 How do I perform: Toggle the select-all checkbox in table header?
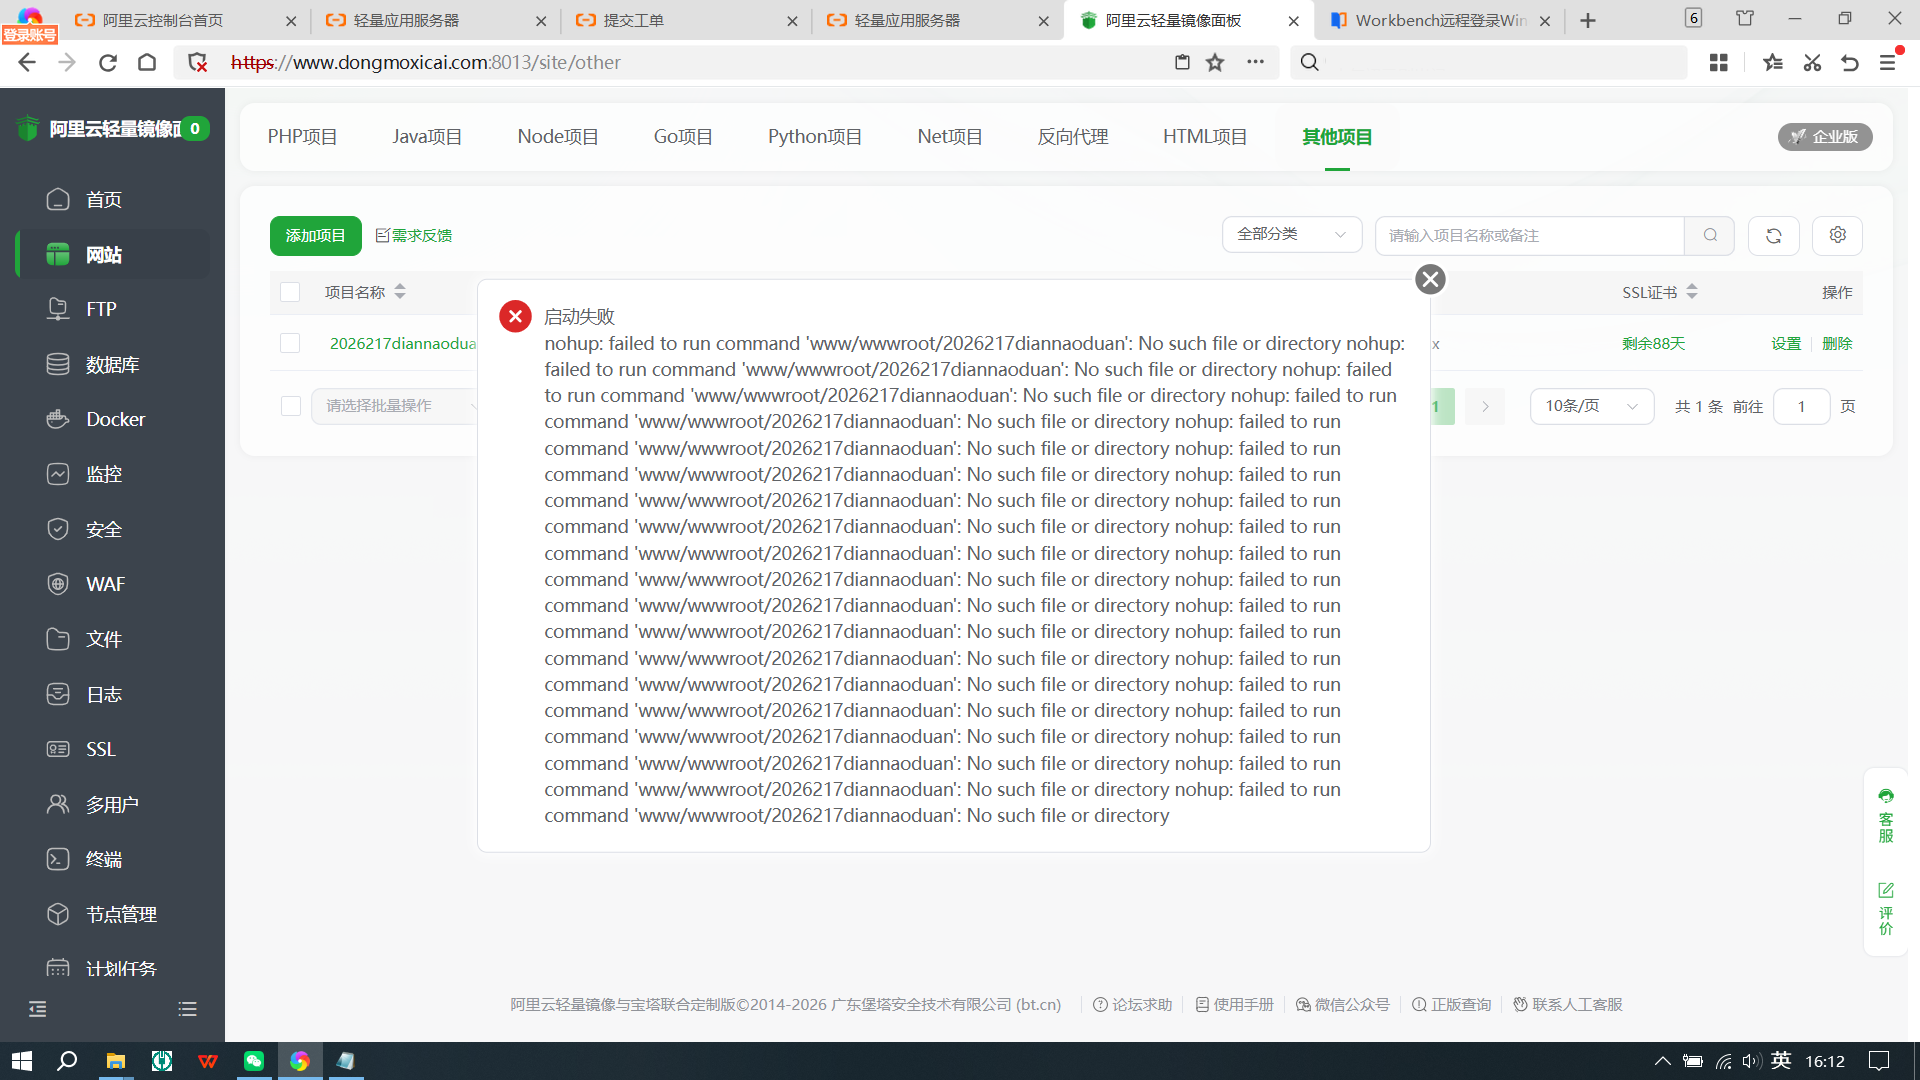tap(290, 292)
